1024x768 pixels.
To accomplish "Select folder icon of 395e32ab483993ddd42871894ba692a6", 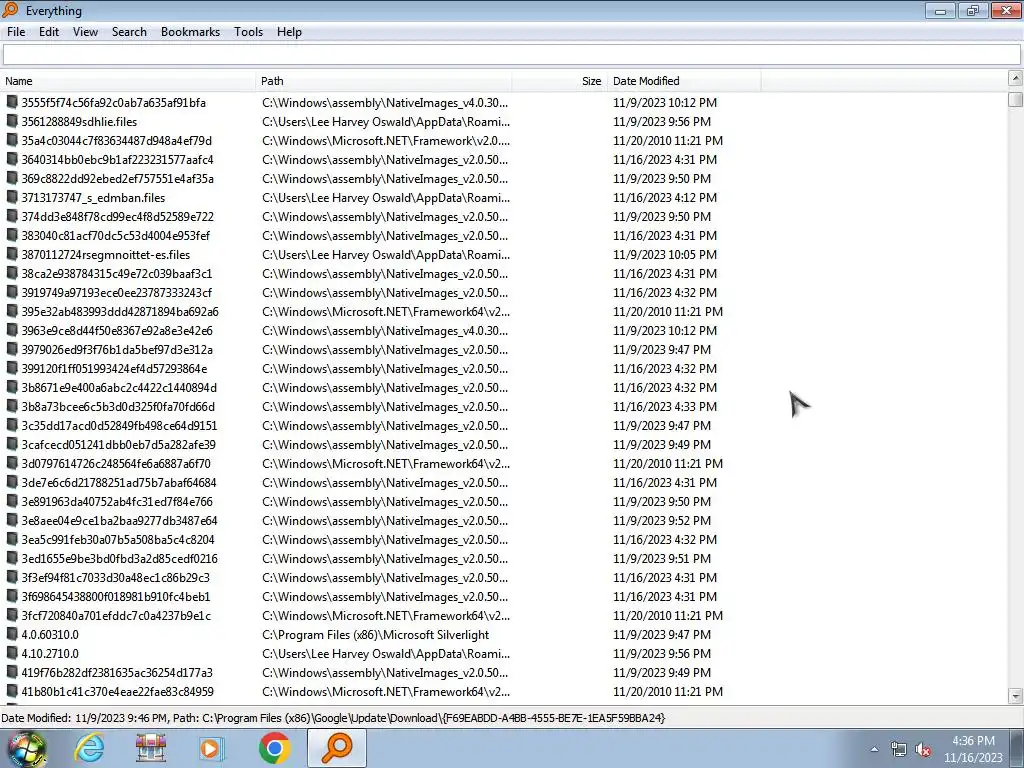I will point(12,311).
